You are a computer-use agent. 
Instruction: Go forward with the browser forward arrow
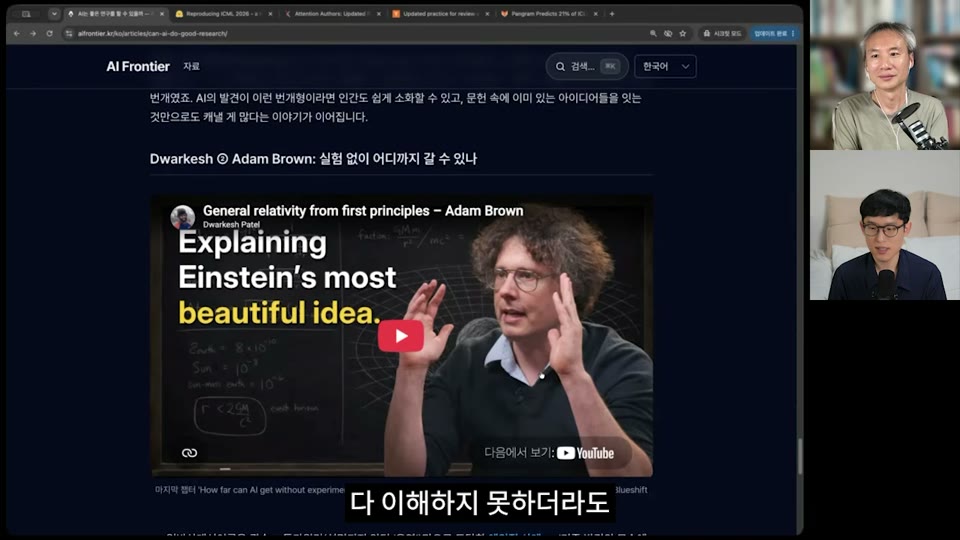[33, 34]
